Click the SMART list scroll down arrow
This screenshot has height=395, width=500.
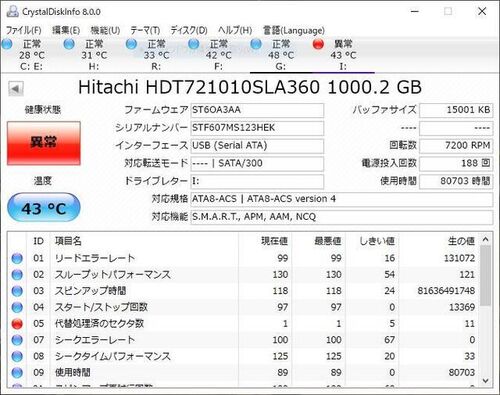tap(486, 381)
